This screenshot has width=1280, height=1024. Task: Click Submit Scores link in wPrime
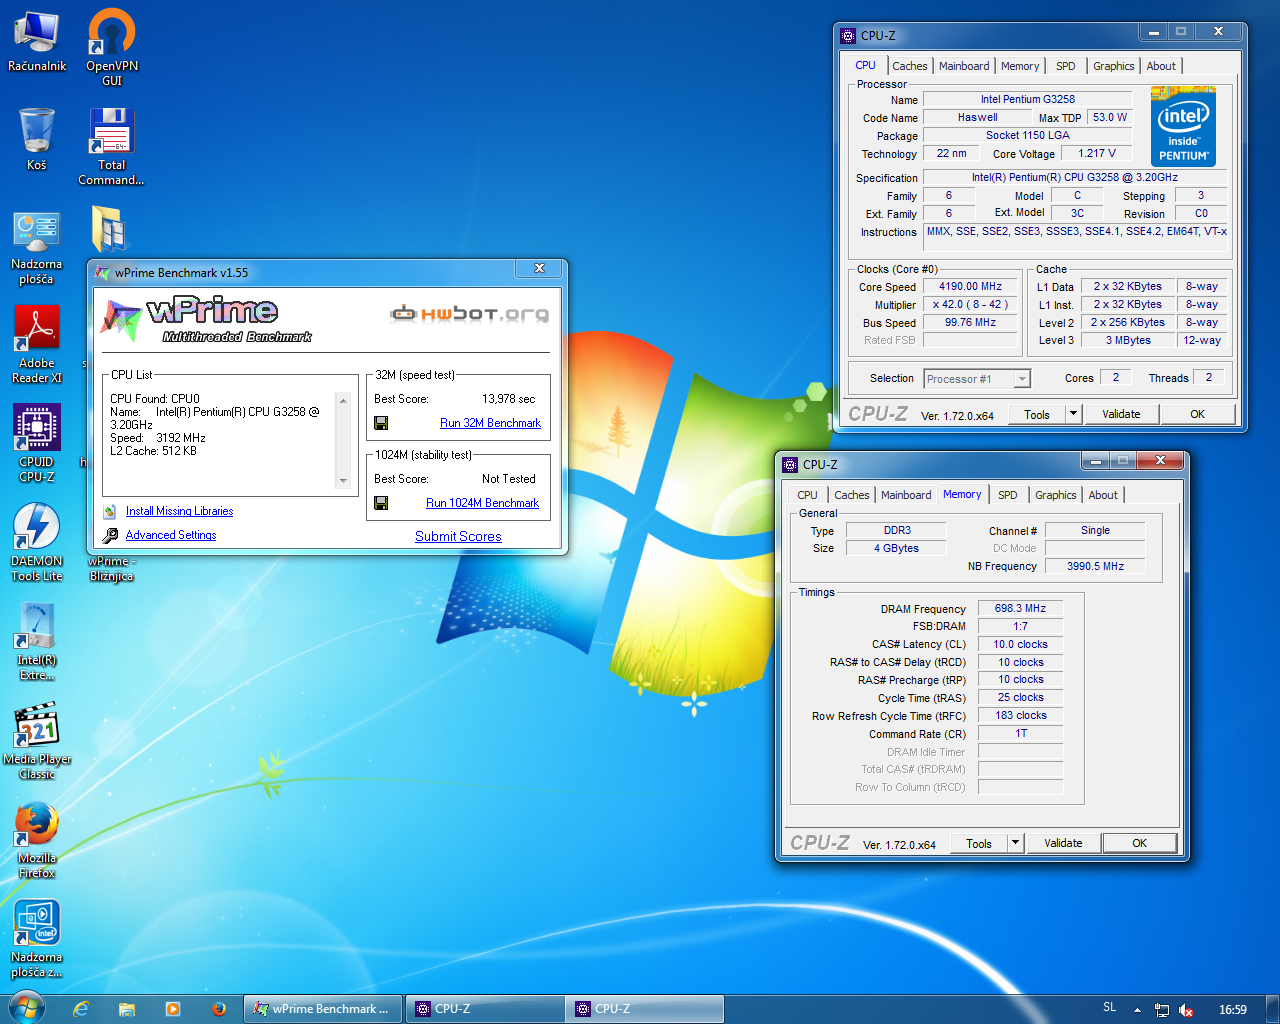[x=458, y=536]
